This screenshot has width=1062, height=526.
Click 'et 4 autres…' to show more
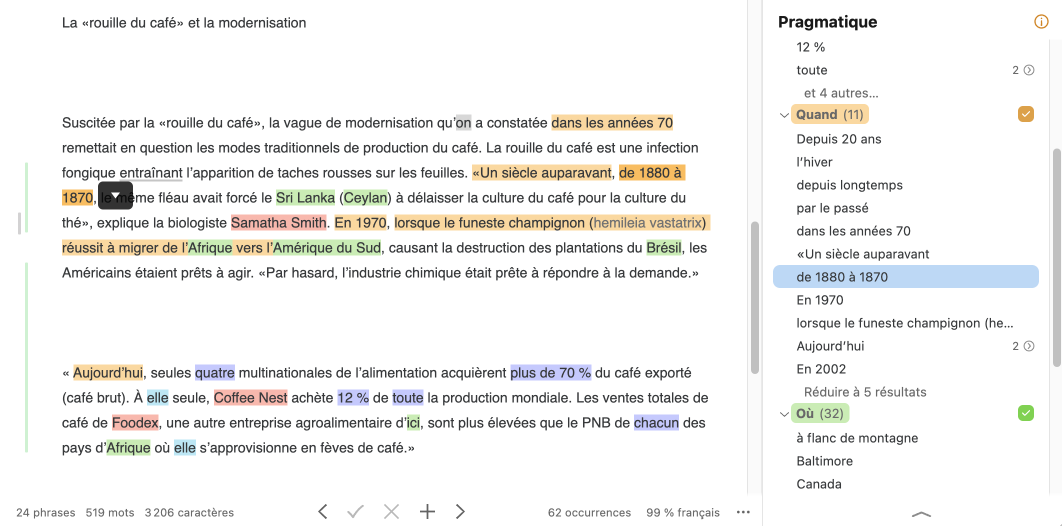841,93
